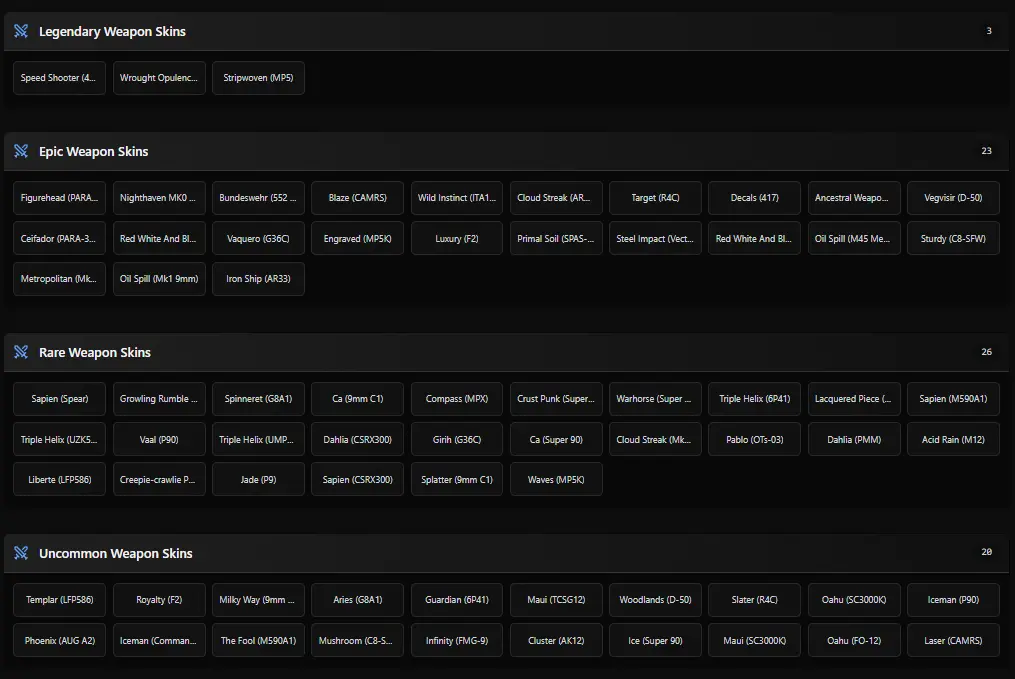This screenshot has width=1015, height=679.
Task: Collapse the Epic Weapon Skins section header
Action: click(x=500, y=151)
